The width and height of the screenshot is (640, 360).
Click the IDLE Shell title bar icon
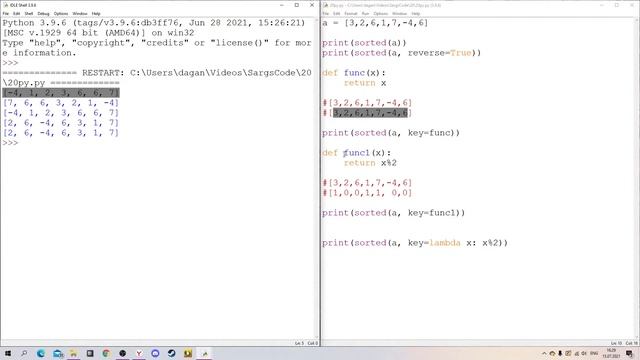click(5, 5)
